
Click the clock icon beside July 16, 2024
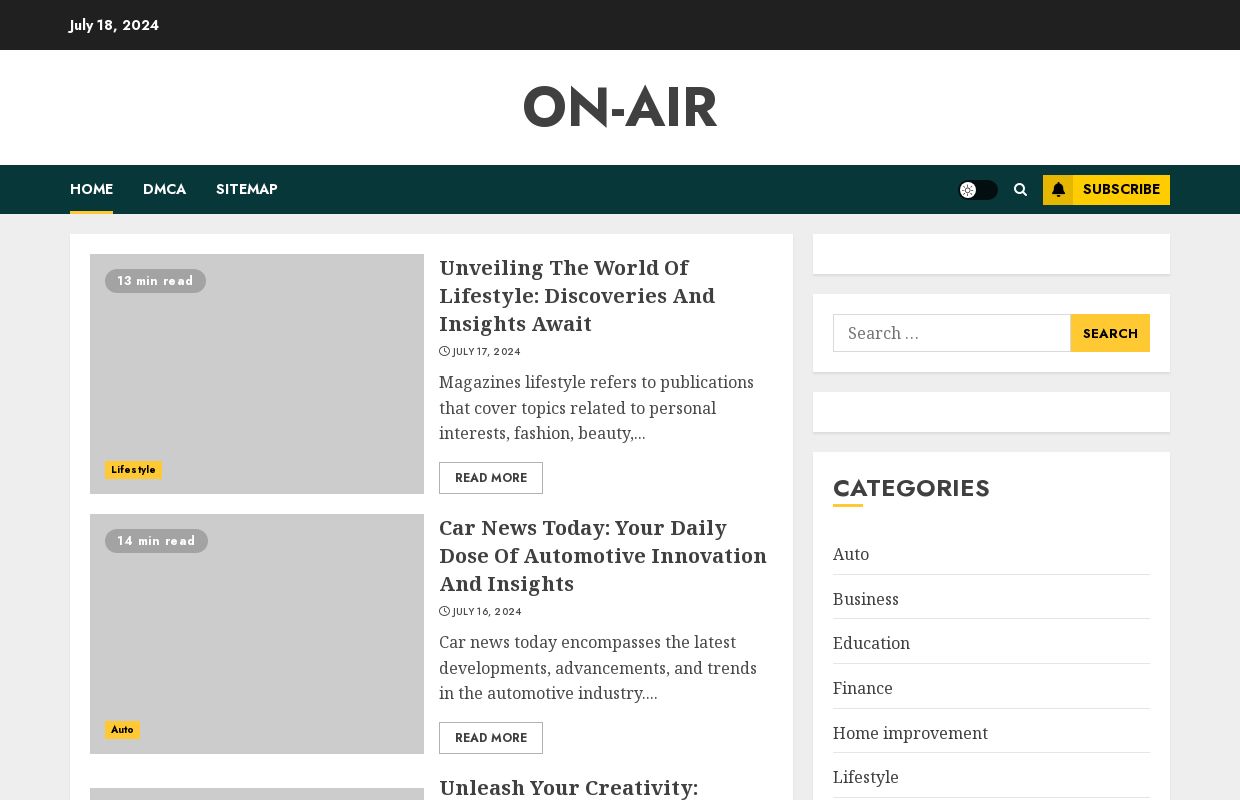[444, 611]
